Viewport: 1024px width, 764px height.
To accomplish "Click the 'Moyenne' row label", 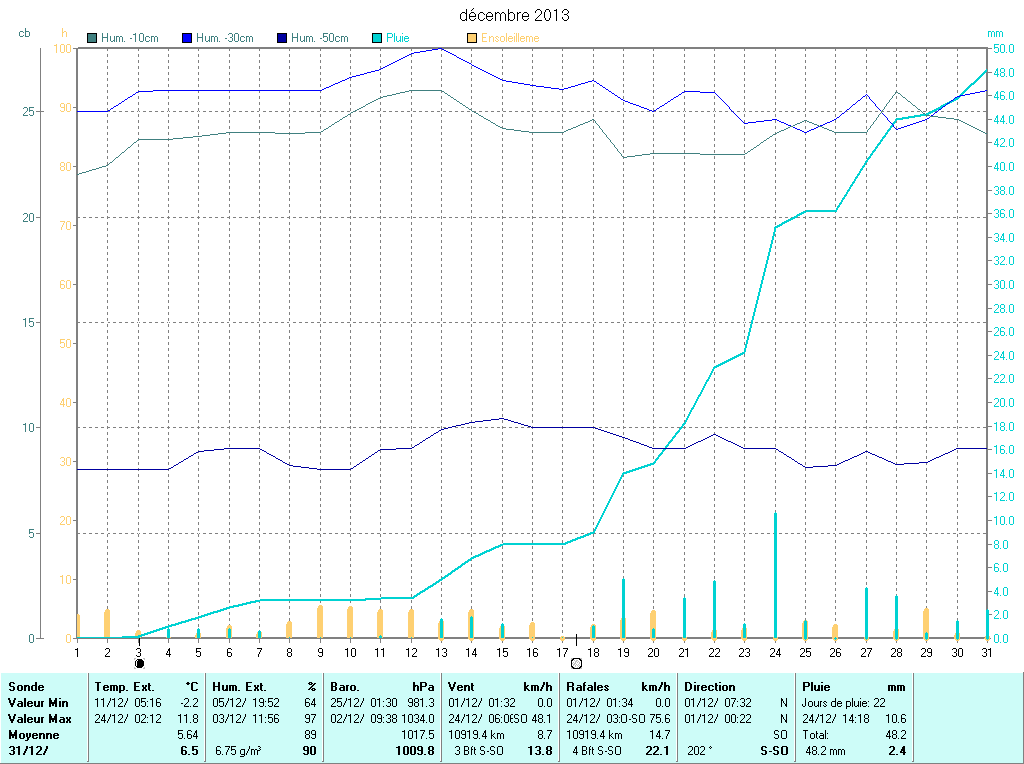I will pyautogui.click(x=32, y=735).
